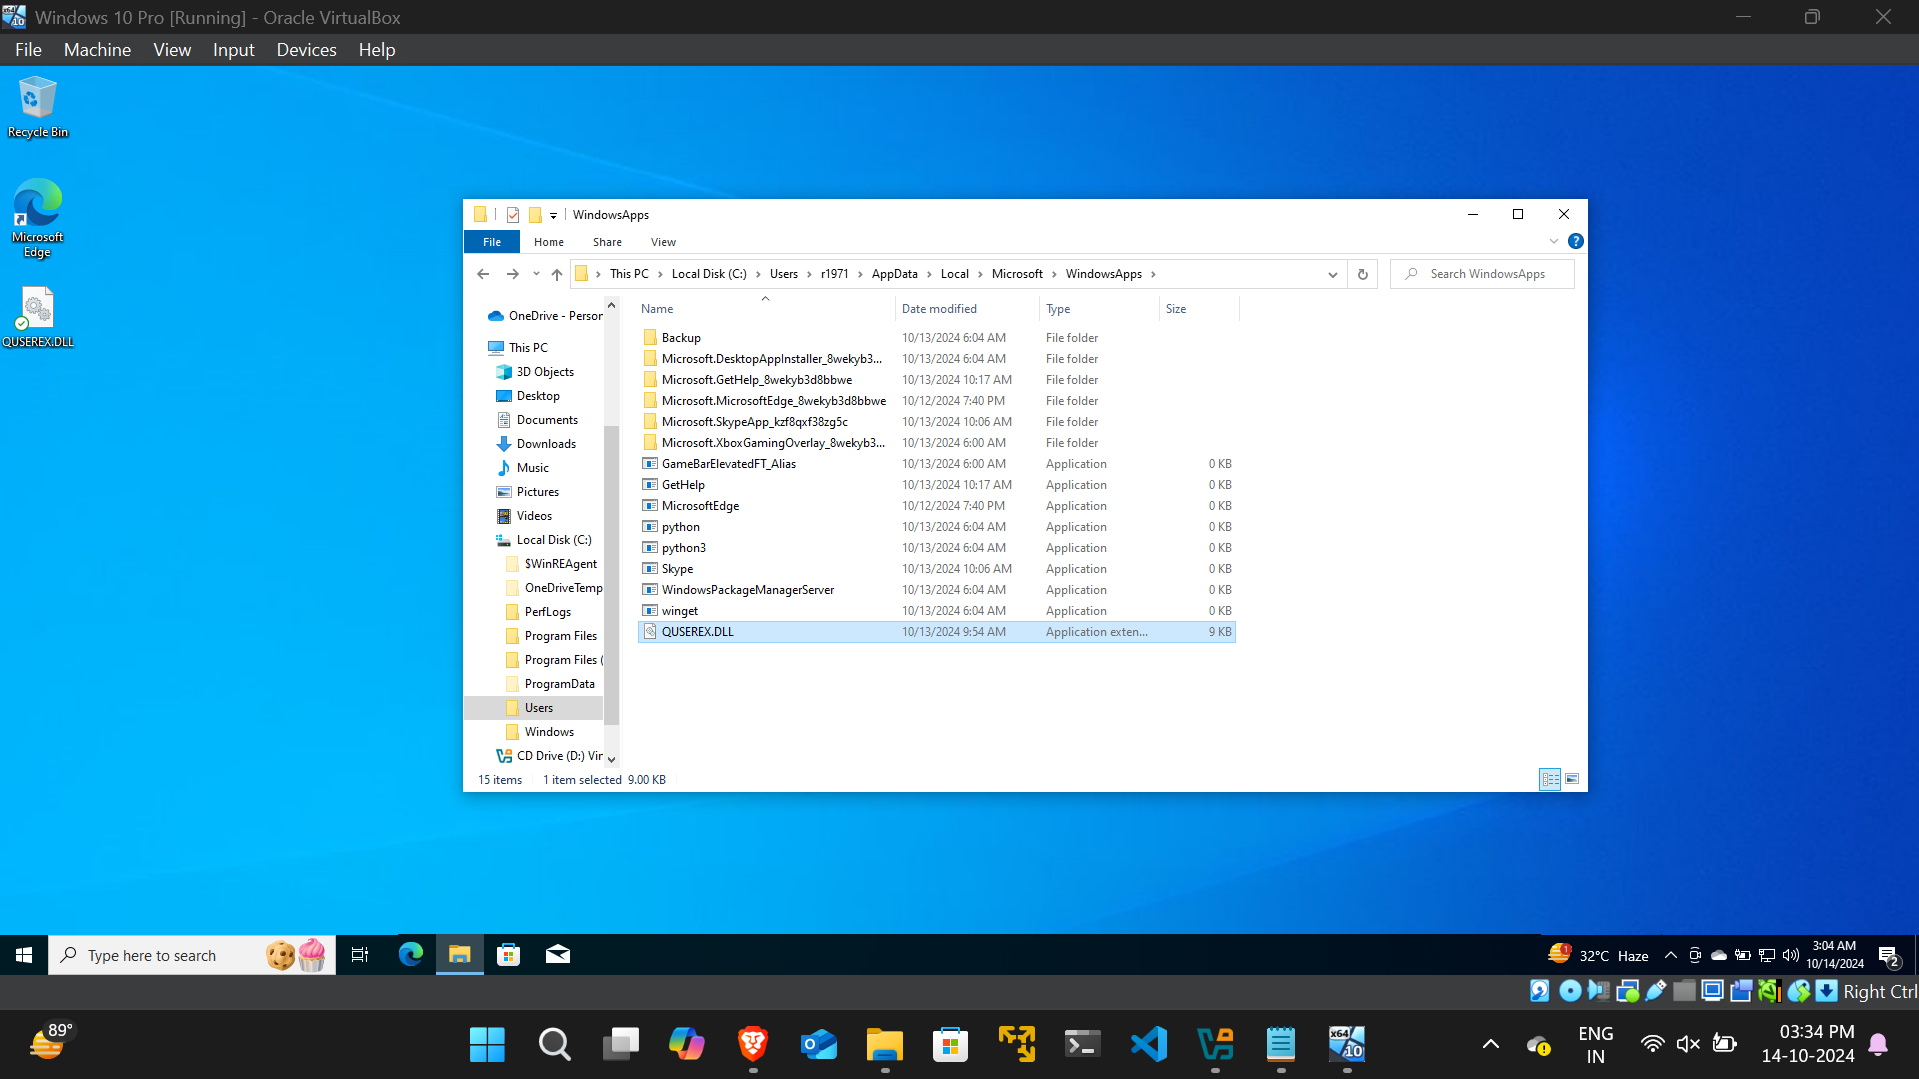This screenshot has width=1919, height=1079.
Task: Click the AppData breadcrumb in path
Action: point(894,274)
